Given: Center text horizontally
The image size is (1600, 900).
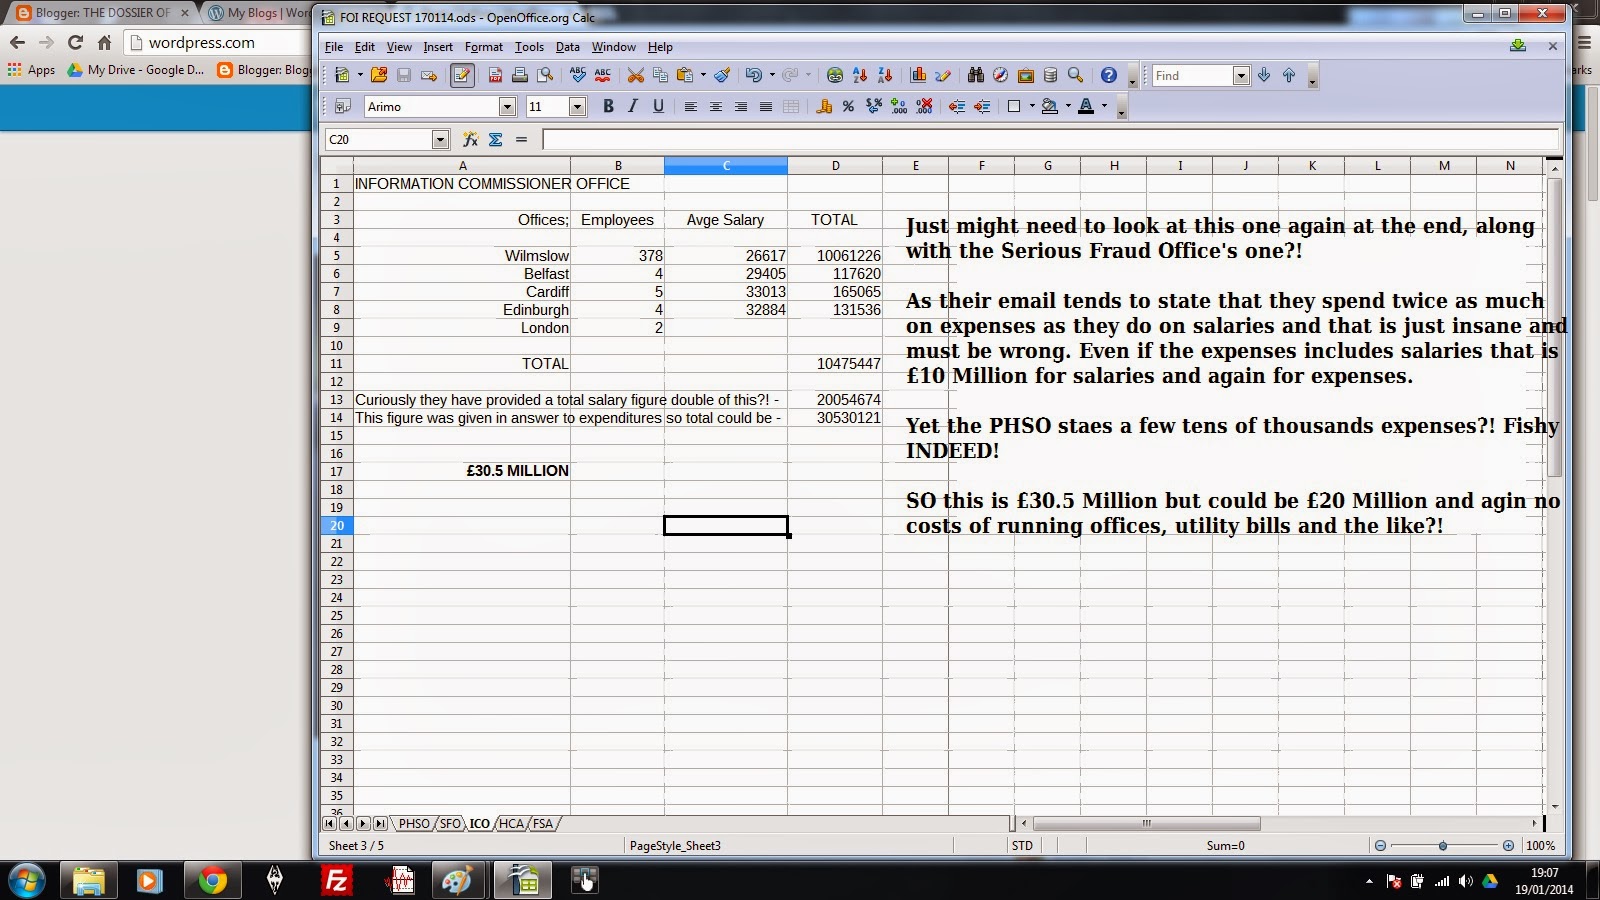Looking at the screenshot, I should (x=715, y=107).
